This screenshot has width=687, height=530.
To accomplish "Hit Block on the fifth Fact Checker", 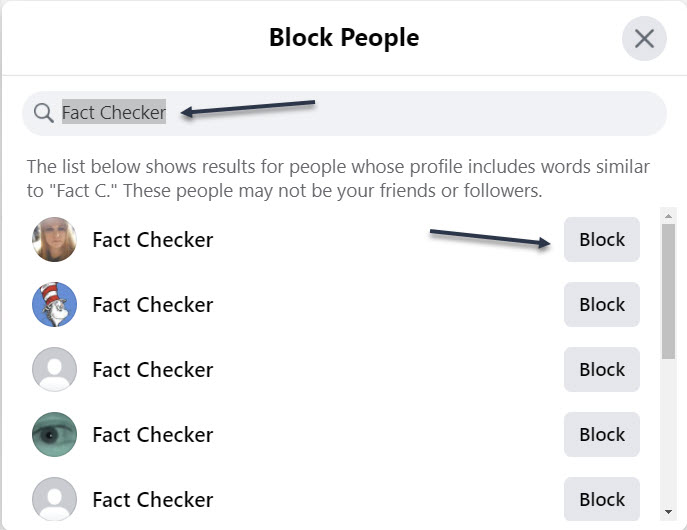I will [601, 499].
